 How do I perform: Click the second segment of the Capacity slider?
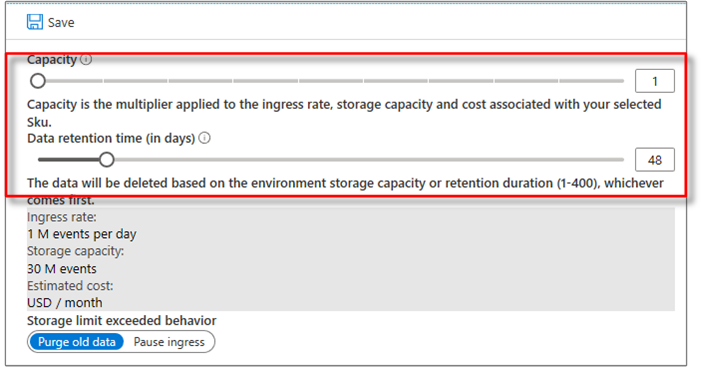[x=135, y=81]
